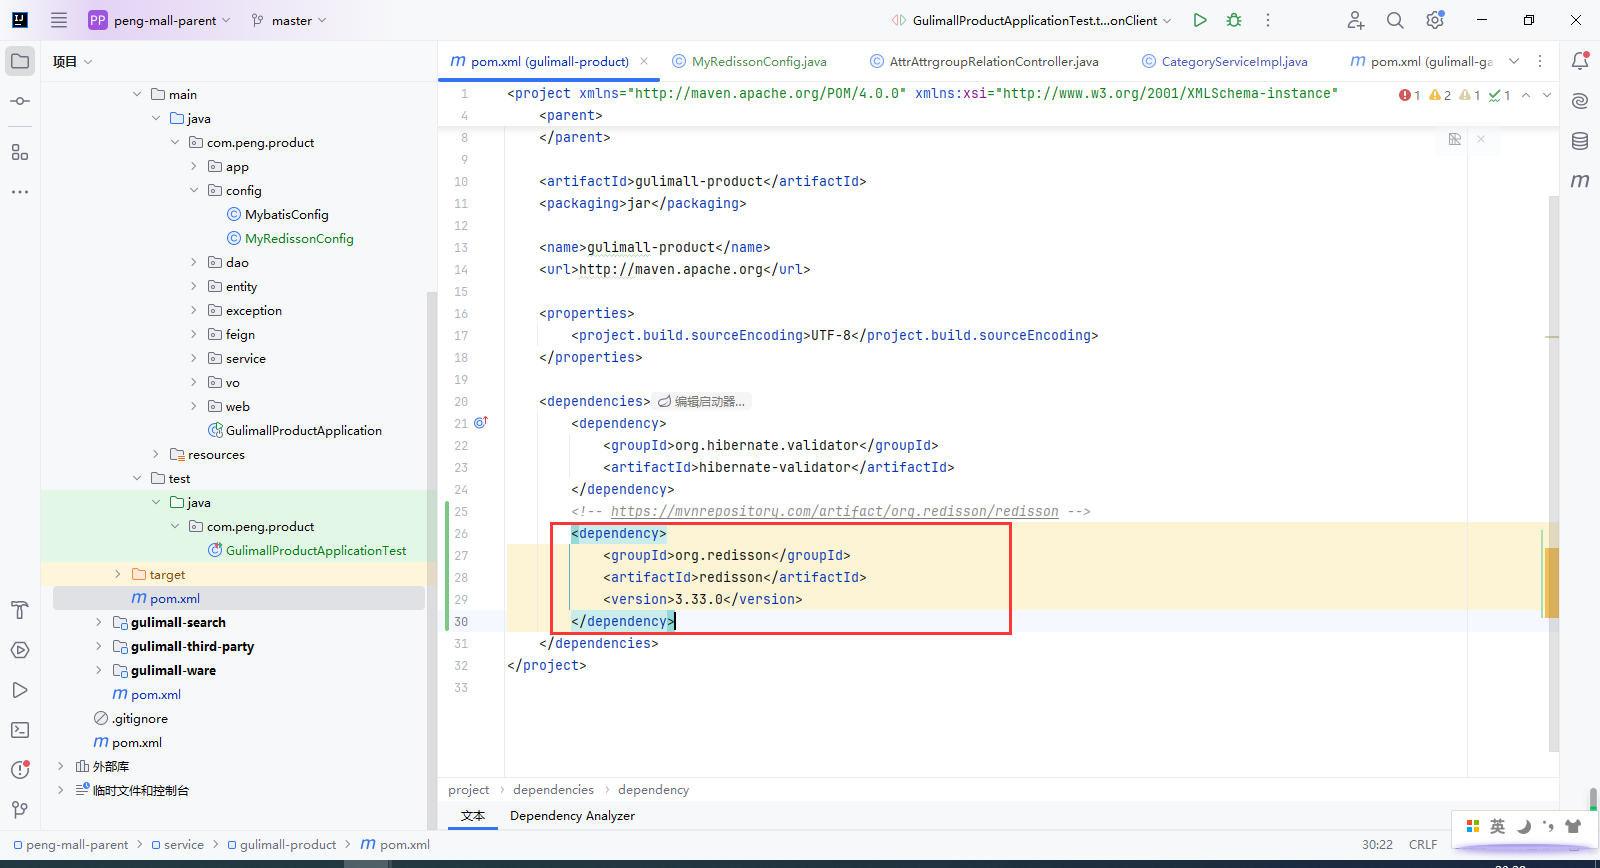Viewport: 1600px width, 868px height.
Task: Click the error count indicator
Action: point(1410,95)
